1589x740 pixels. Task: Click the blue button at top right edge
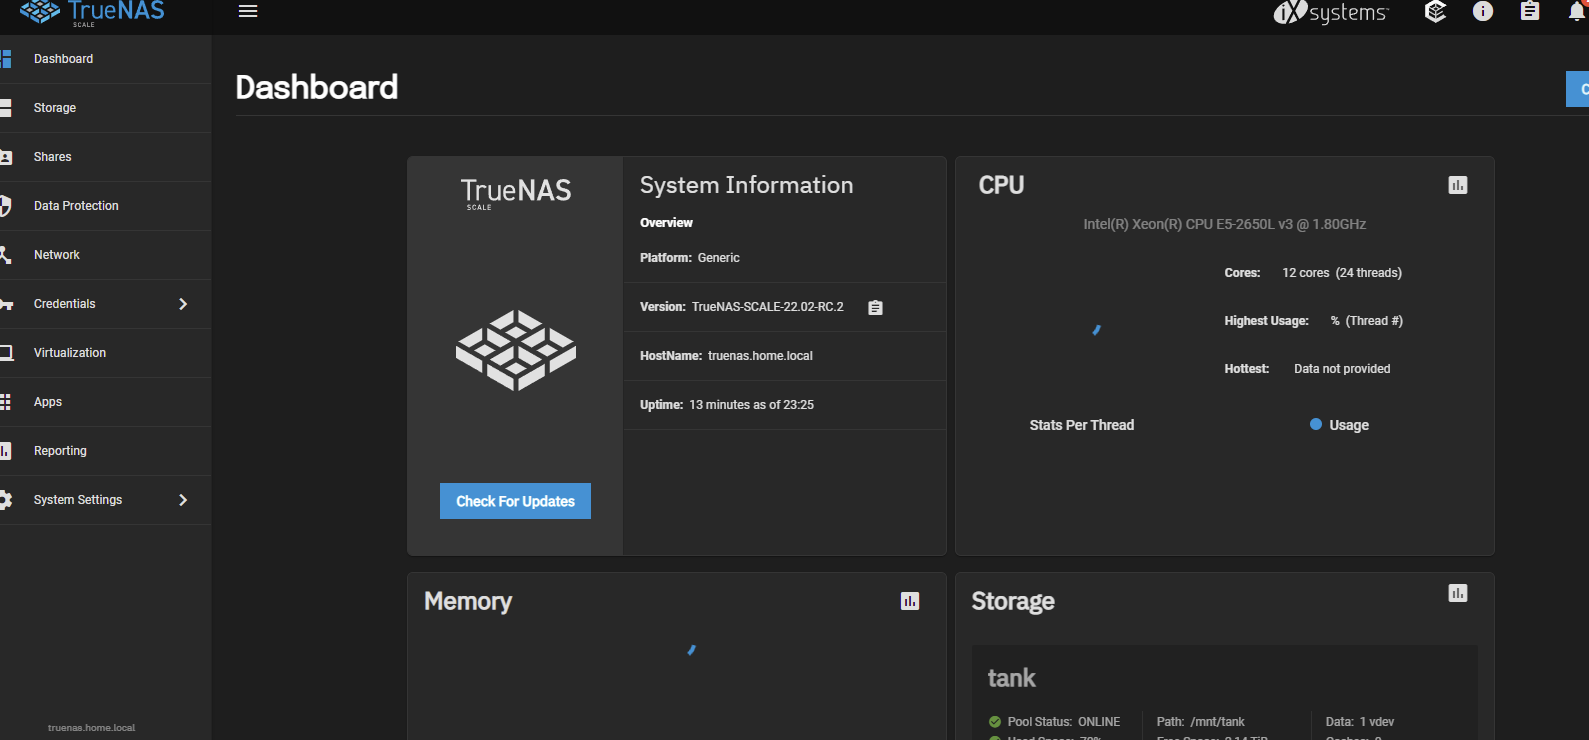[1578, 89]
